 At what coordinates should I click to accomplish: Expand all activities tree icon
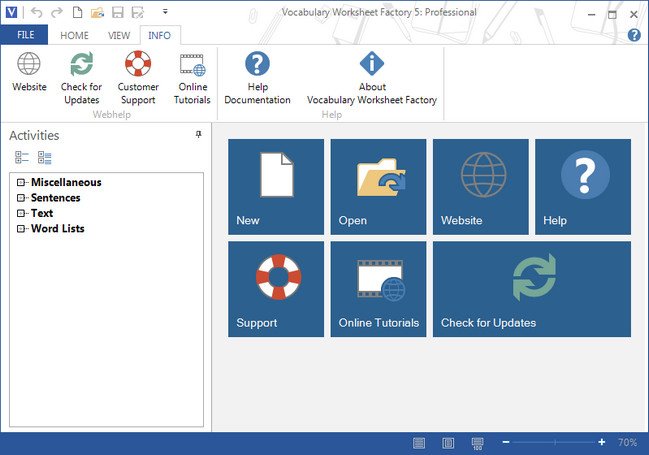pos(45,157)
